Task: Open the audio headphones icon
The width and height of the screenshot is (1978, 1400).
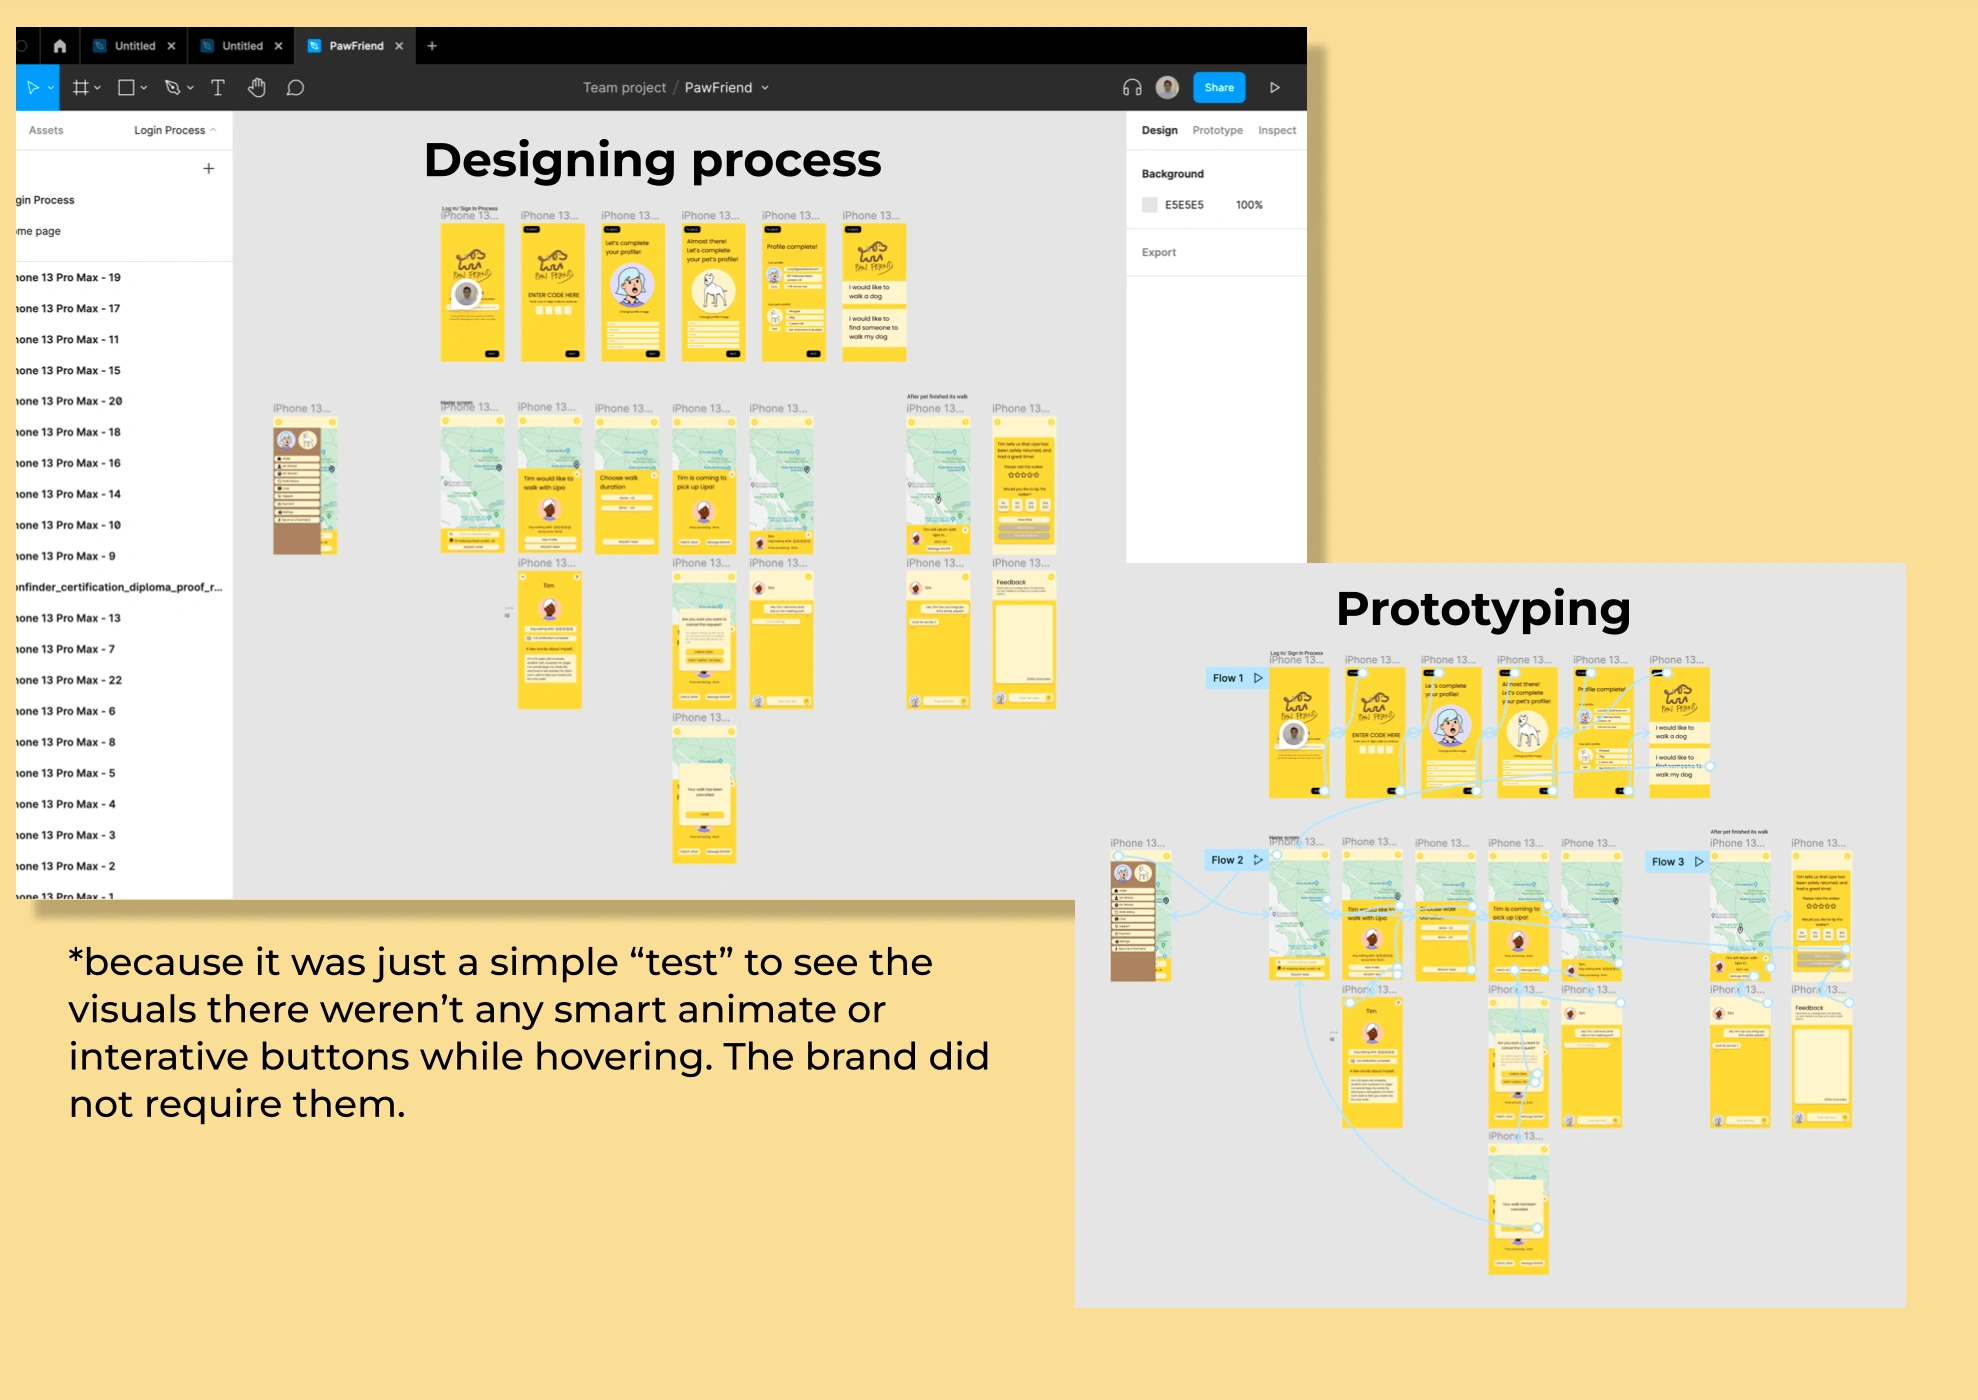Action: click(1132, 88)
